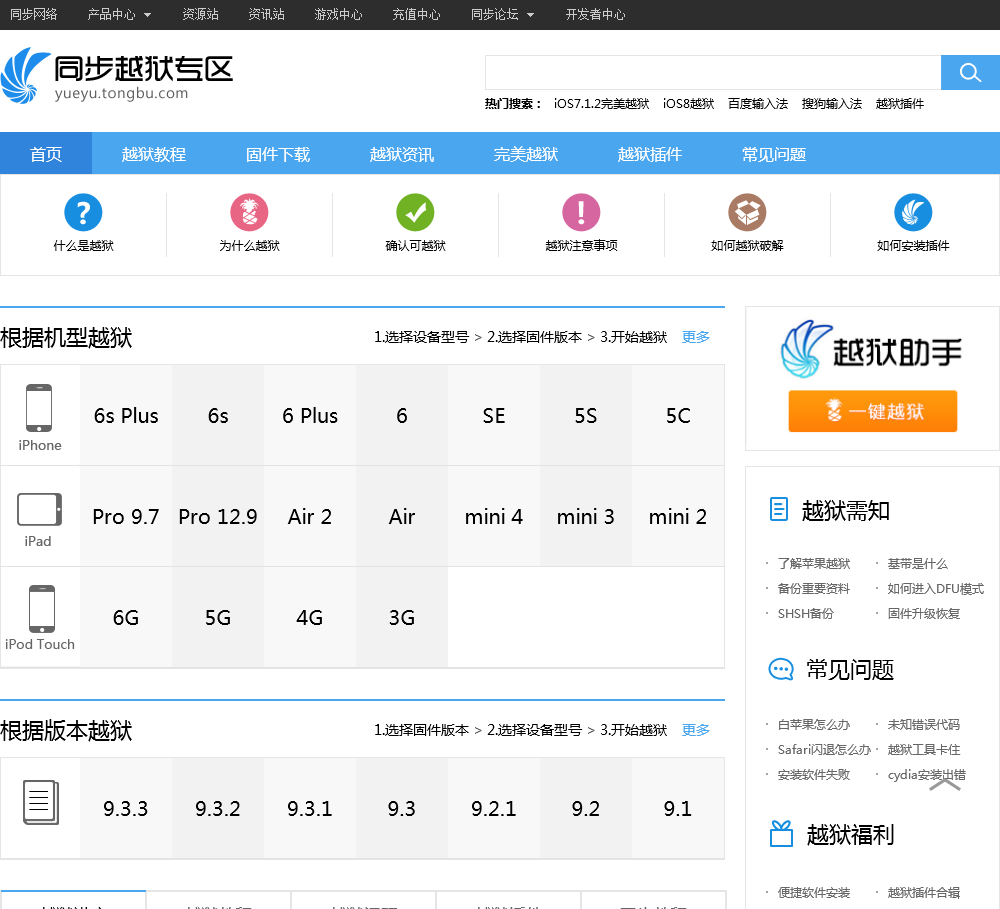Click the magnifier search button
This screenshot has height=909, width=1000.
click(x=969, y=73)
